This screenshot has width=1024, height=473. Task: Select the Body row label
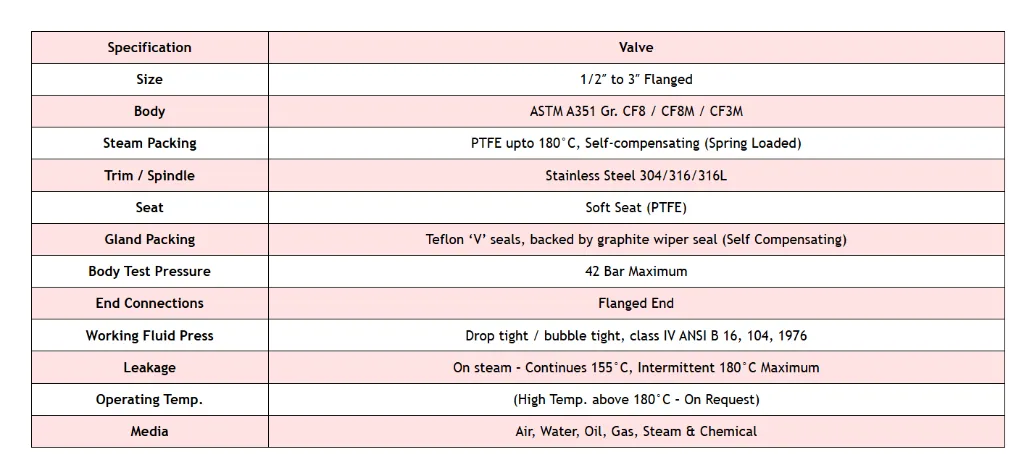pos(149,112)
